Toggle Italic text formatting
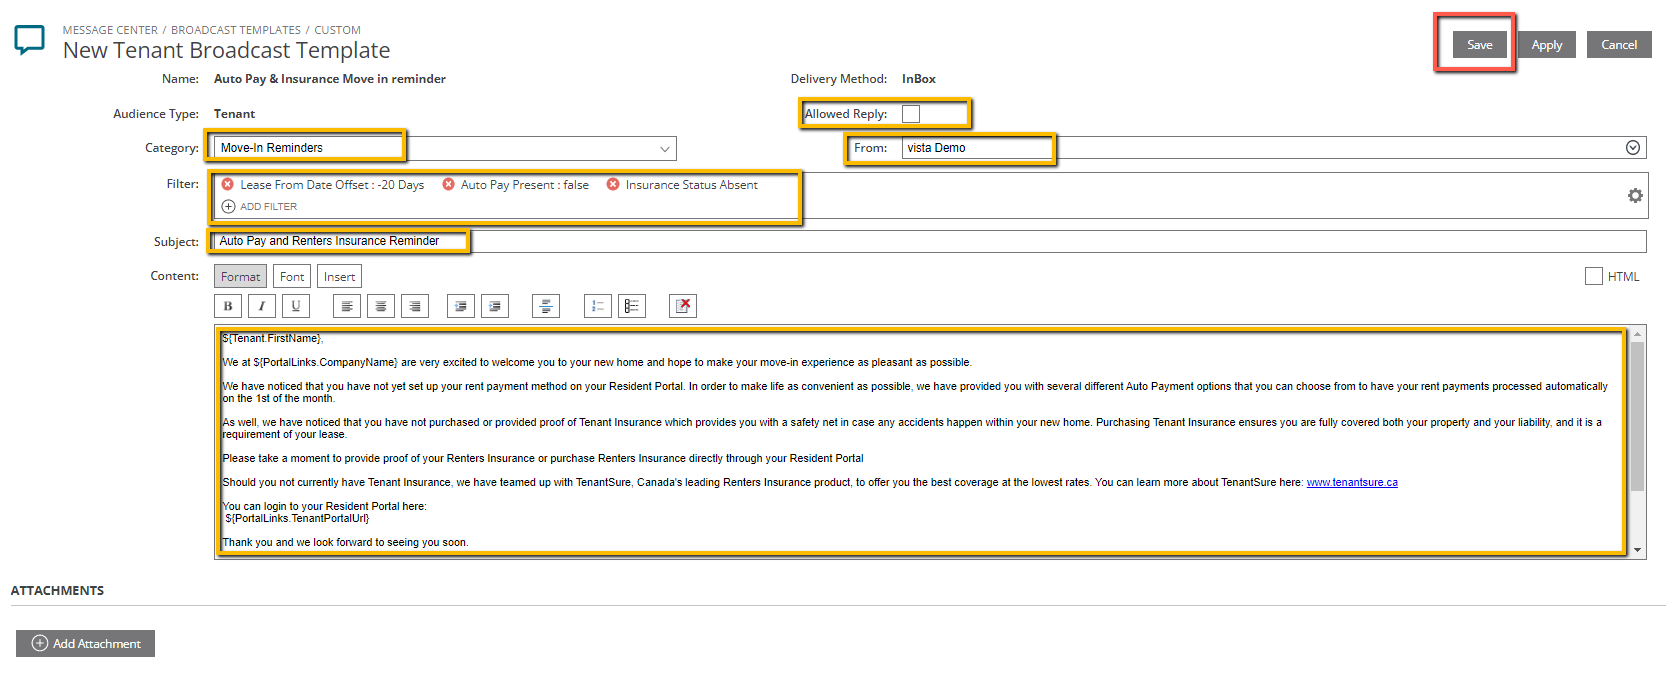Screen dimensions: 1666x688 tap(262, 306)
